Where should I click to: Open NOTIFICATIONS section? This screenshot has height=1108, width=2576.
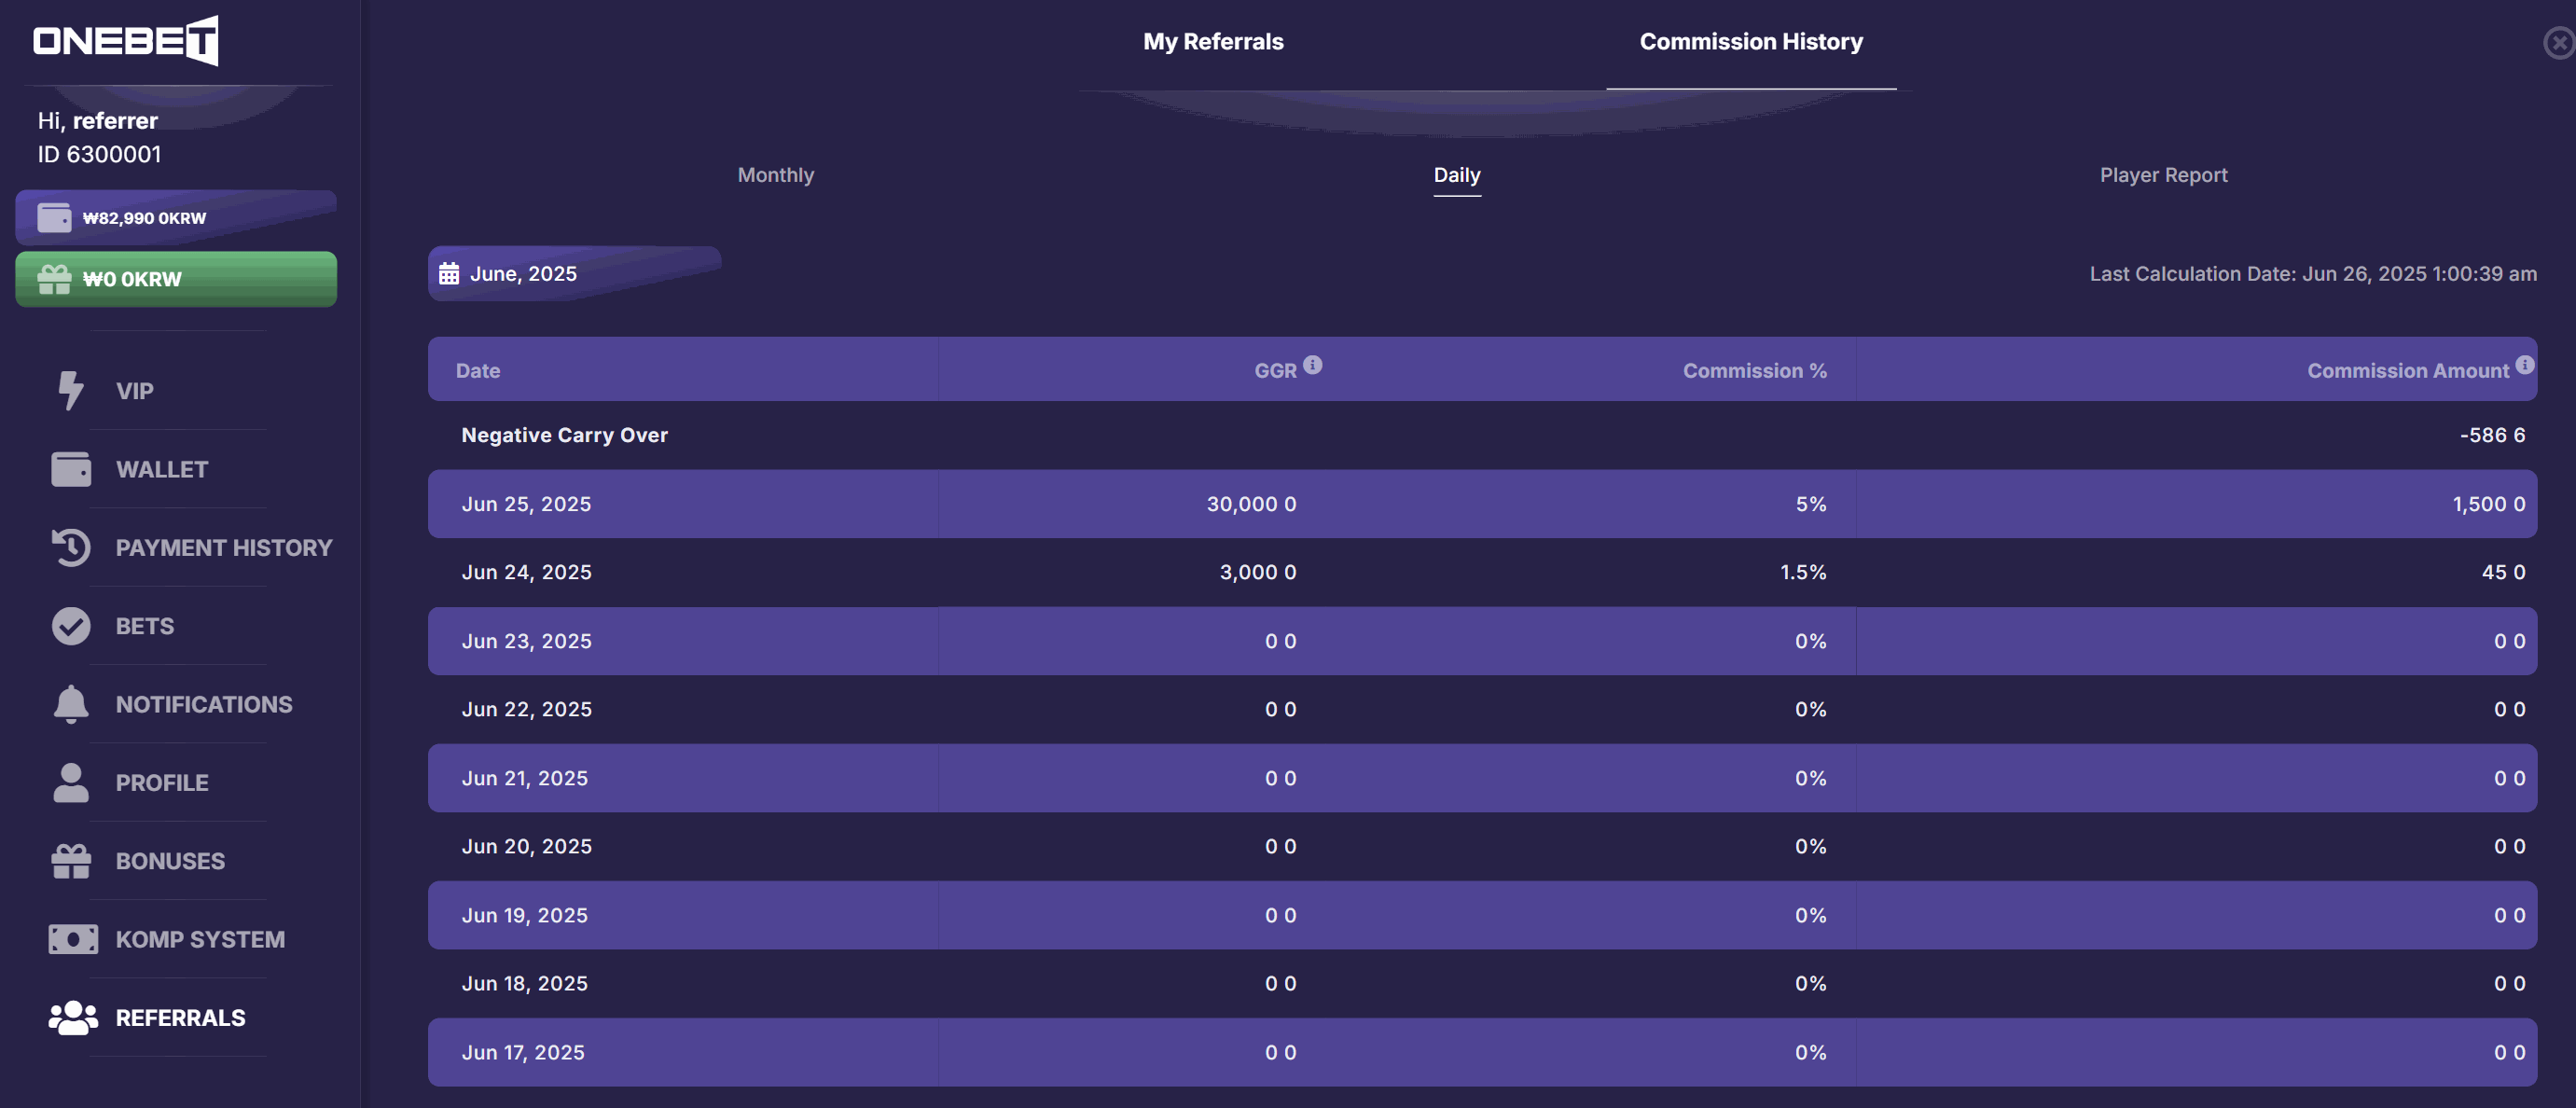pyautogui.click(x=204, y=704)
